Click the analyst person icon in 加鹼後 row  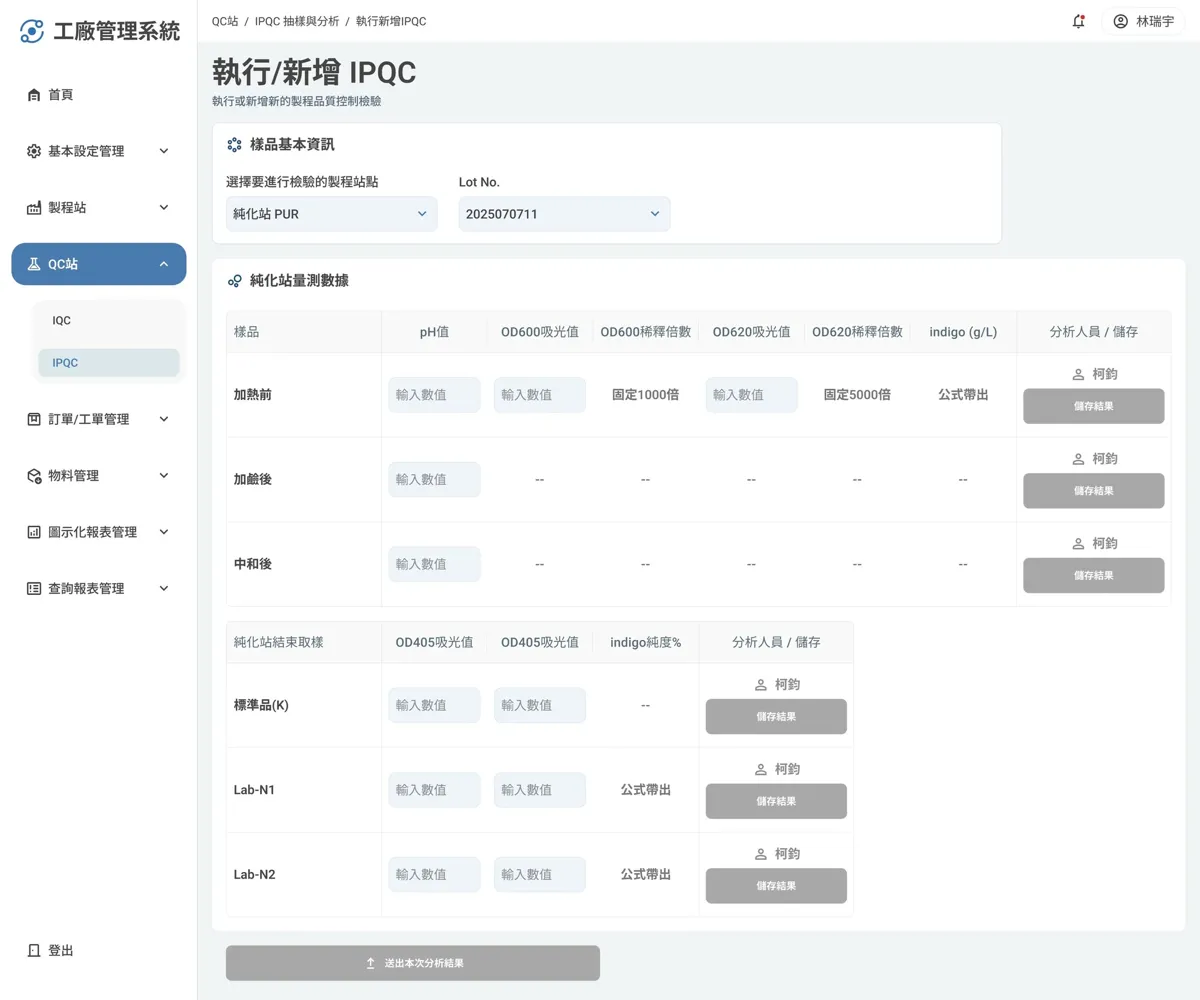[1078, 459]
